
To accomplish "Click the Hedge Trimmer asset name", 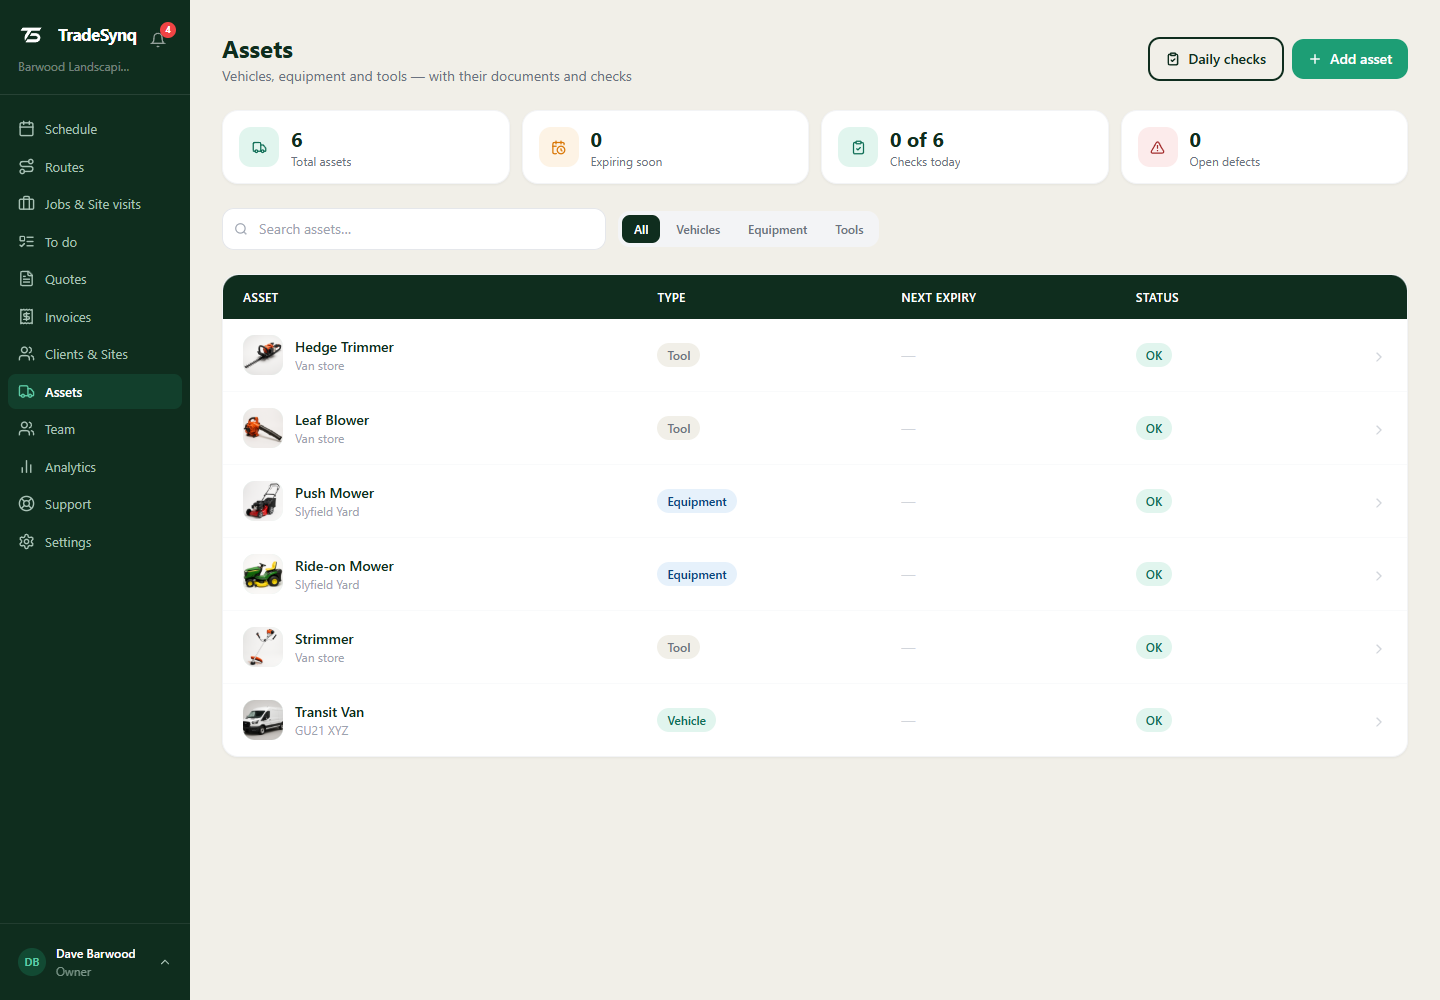I will (344, 347).
